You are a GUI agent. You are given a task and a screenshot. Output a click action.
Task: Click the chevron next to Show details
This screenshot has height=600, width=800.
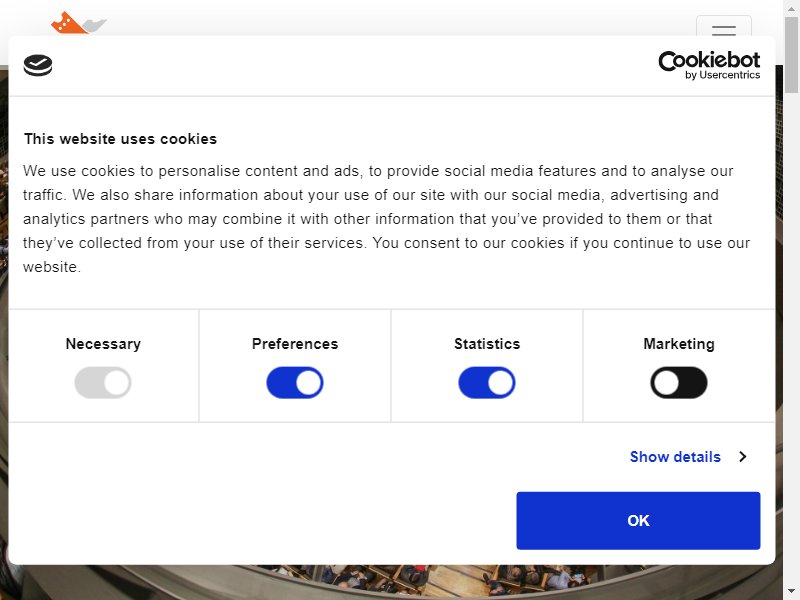(x=743, y=457)
